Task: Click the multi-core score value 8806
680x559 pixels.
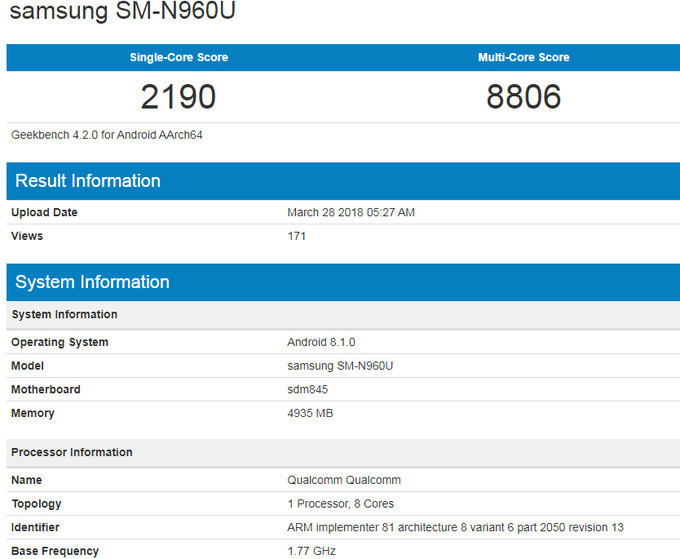Action: 523,97
